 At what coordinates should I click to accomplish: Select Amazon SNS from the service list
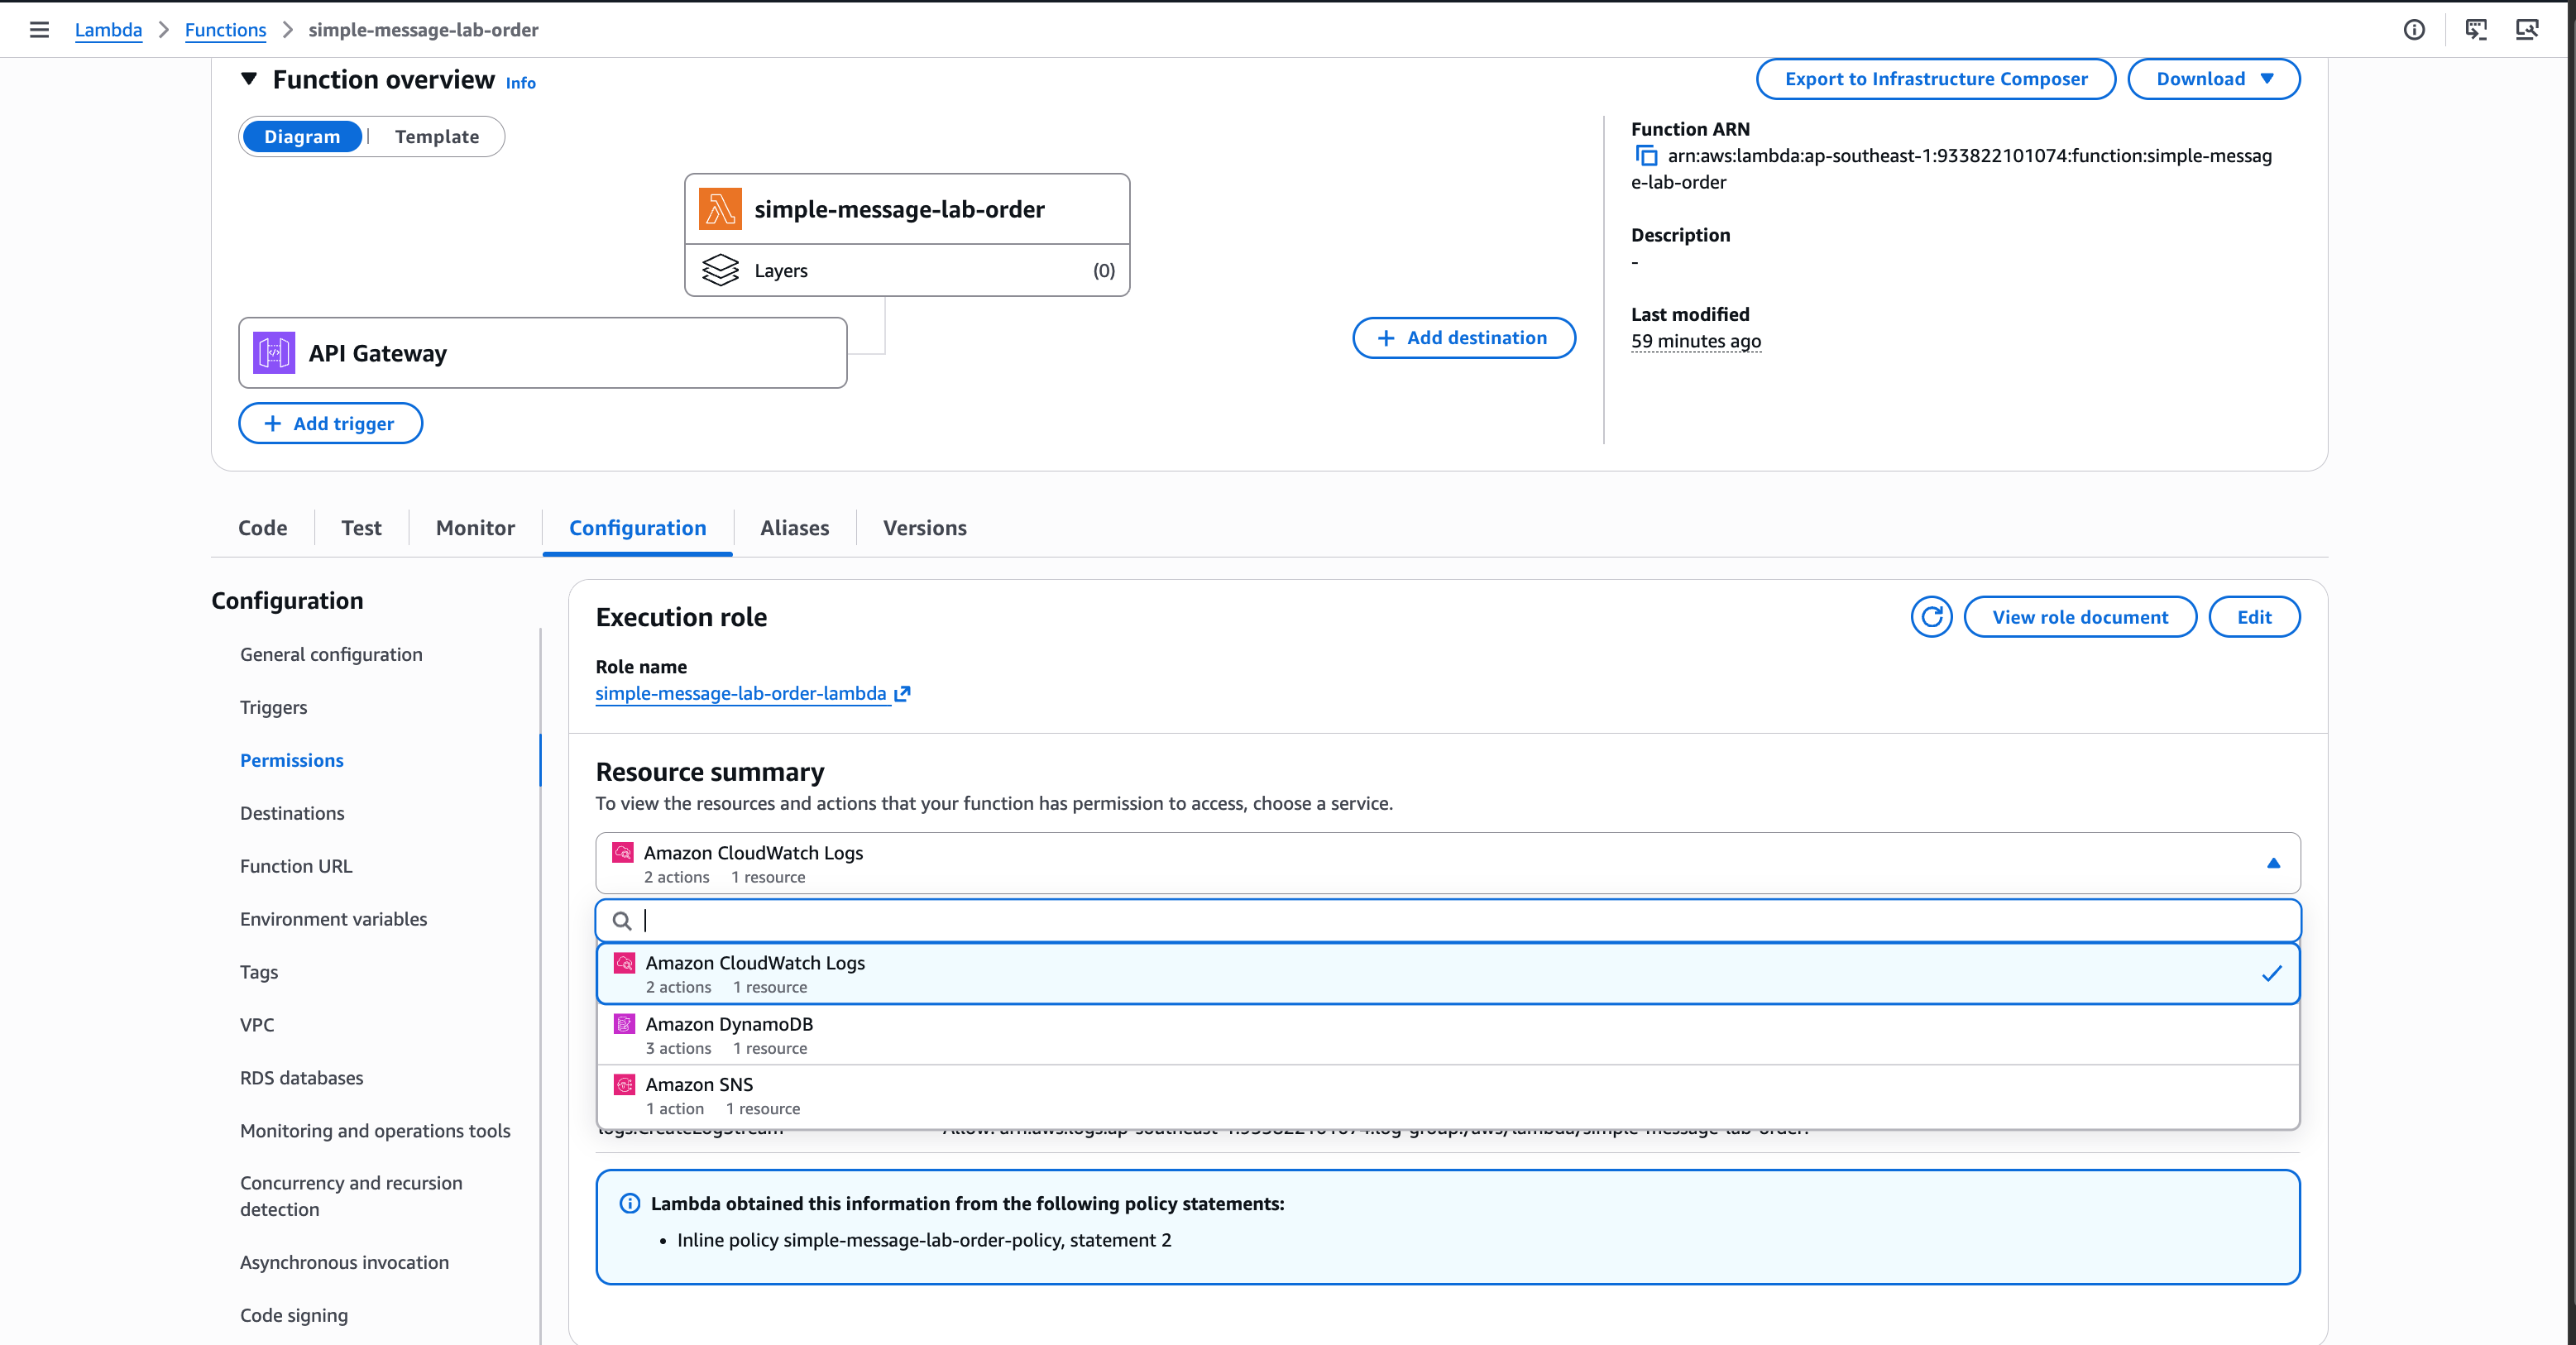tap(1448, 1096)
